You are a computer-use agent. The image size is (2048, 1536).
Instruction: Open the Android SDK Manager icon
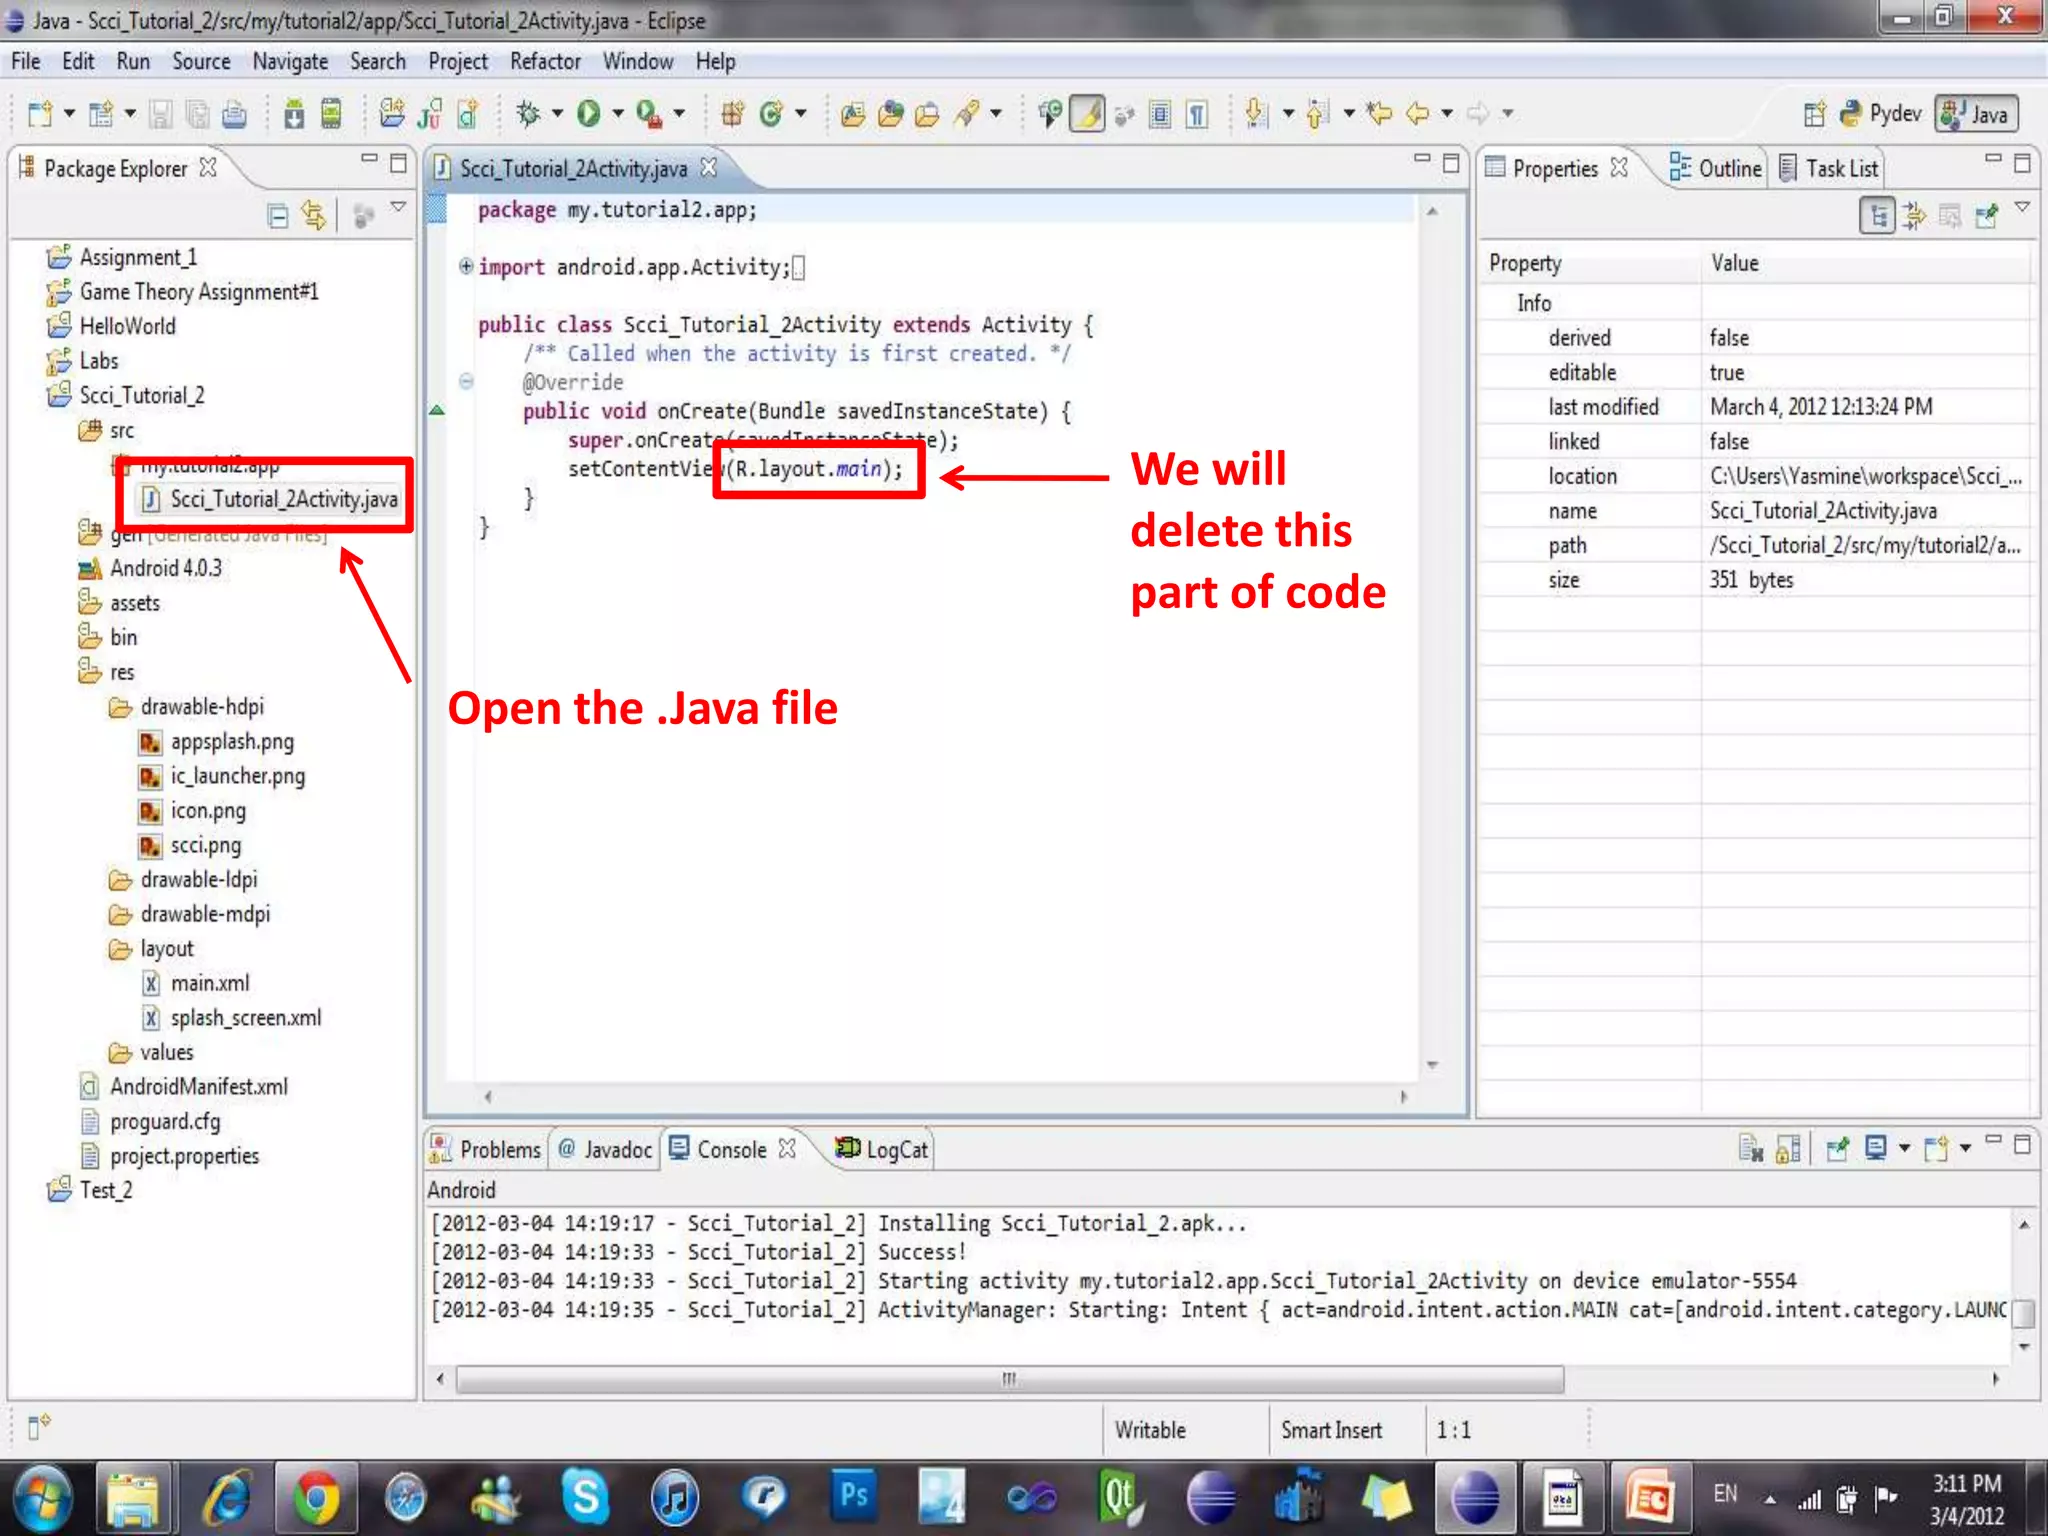tap(294, 114)
